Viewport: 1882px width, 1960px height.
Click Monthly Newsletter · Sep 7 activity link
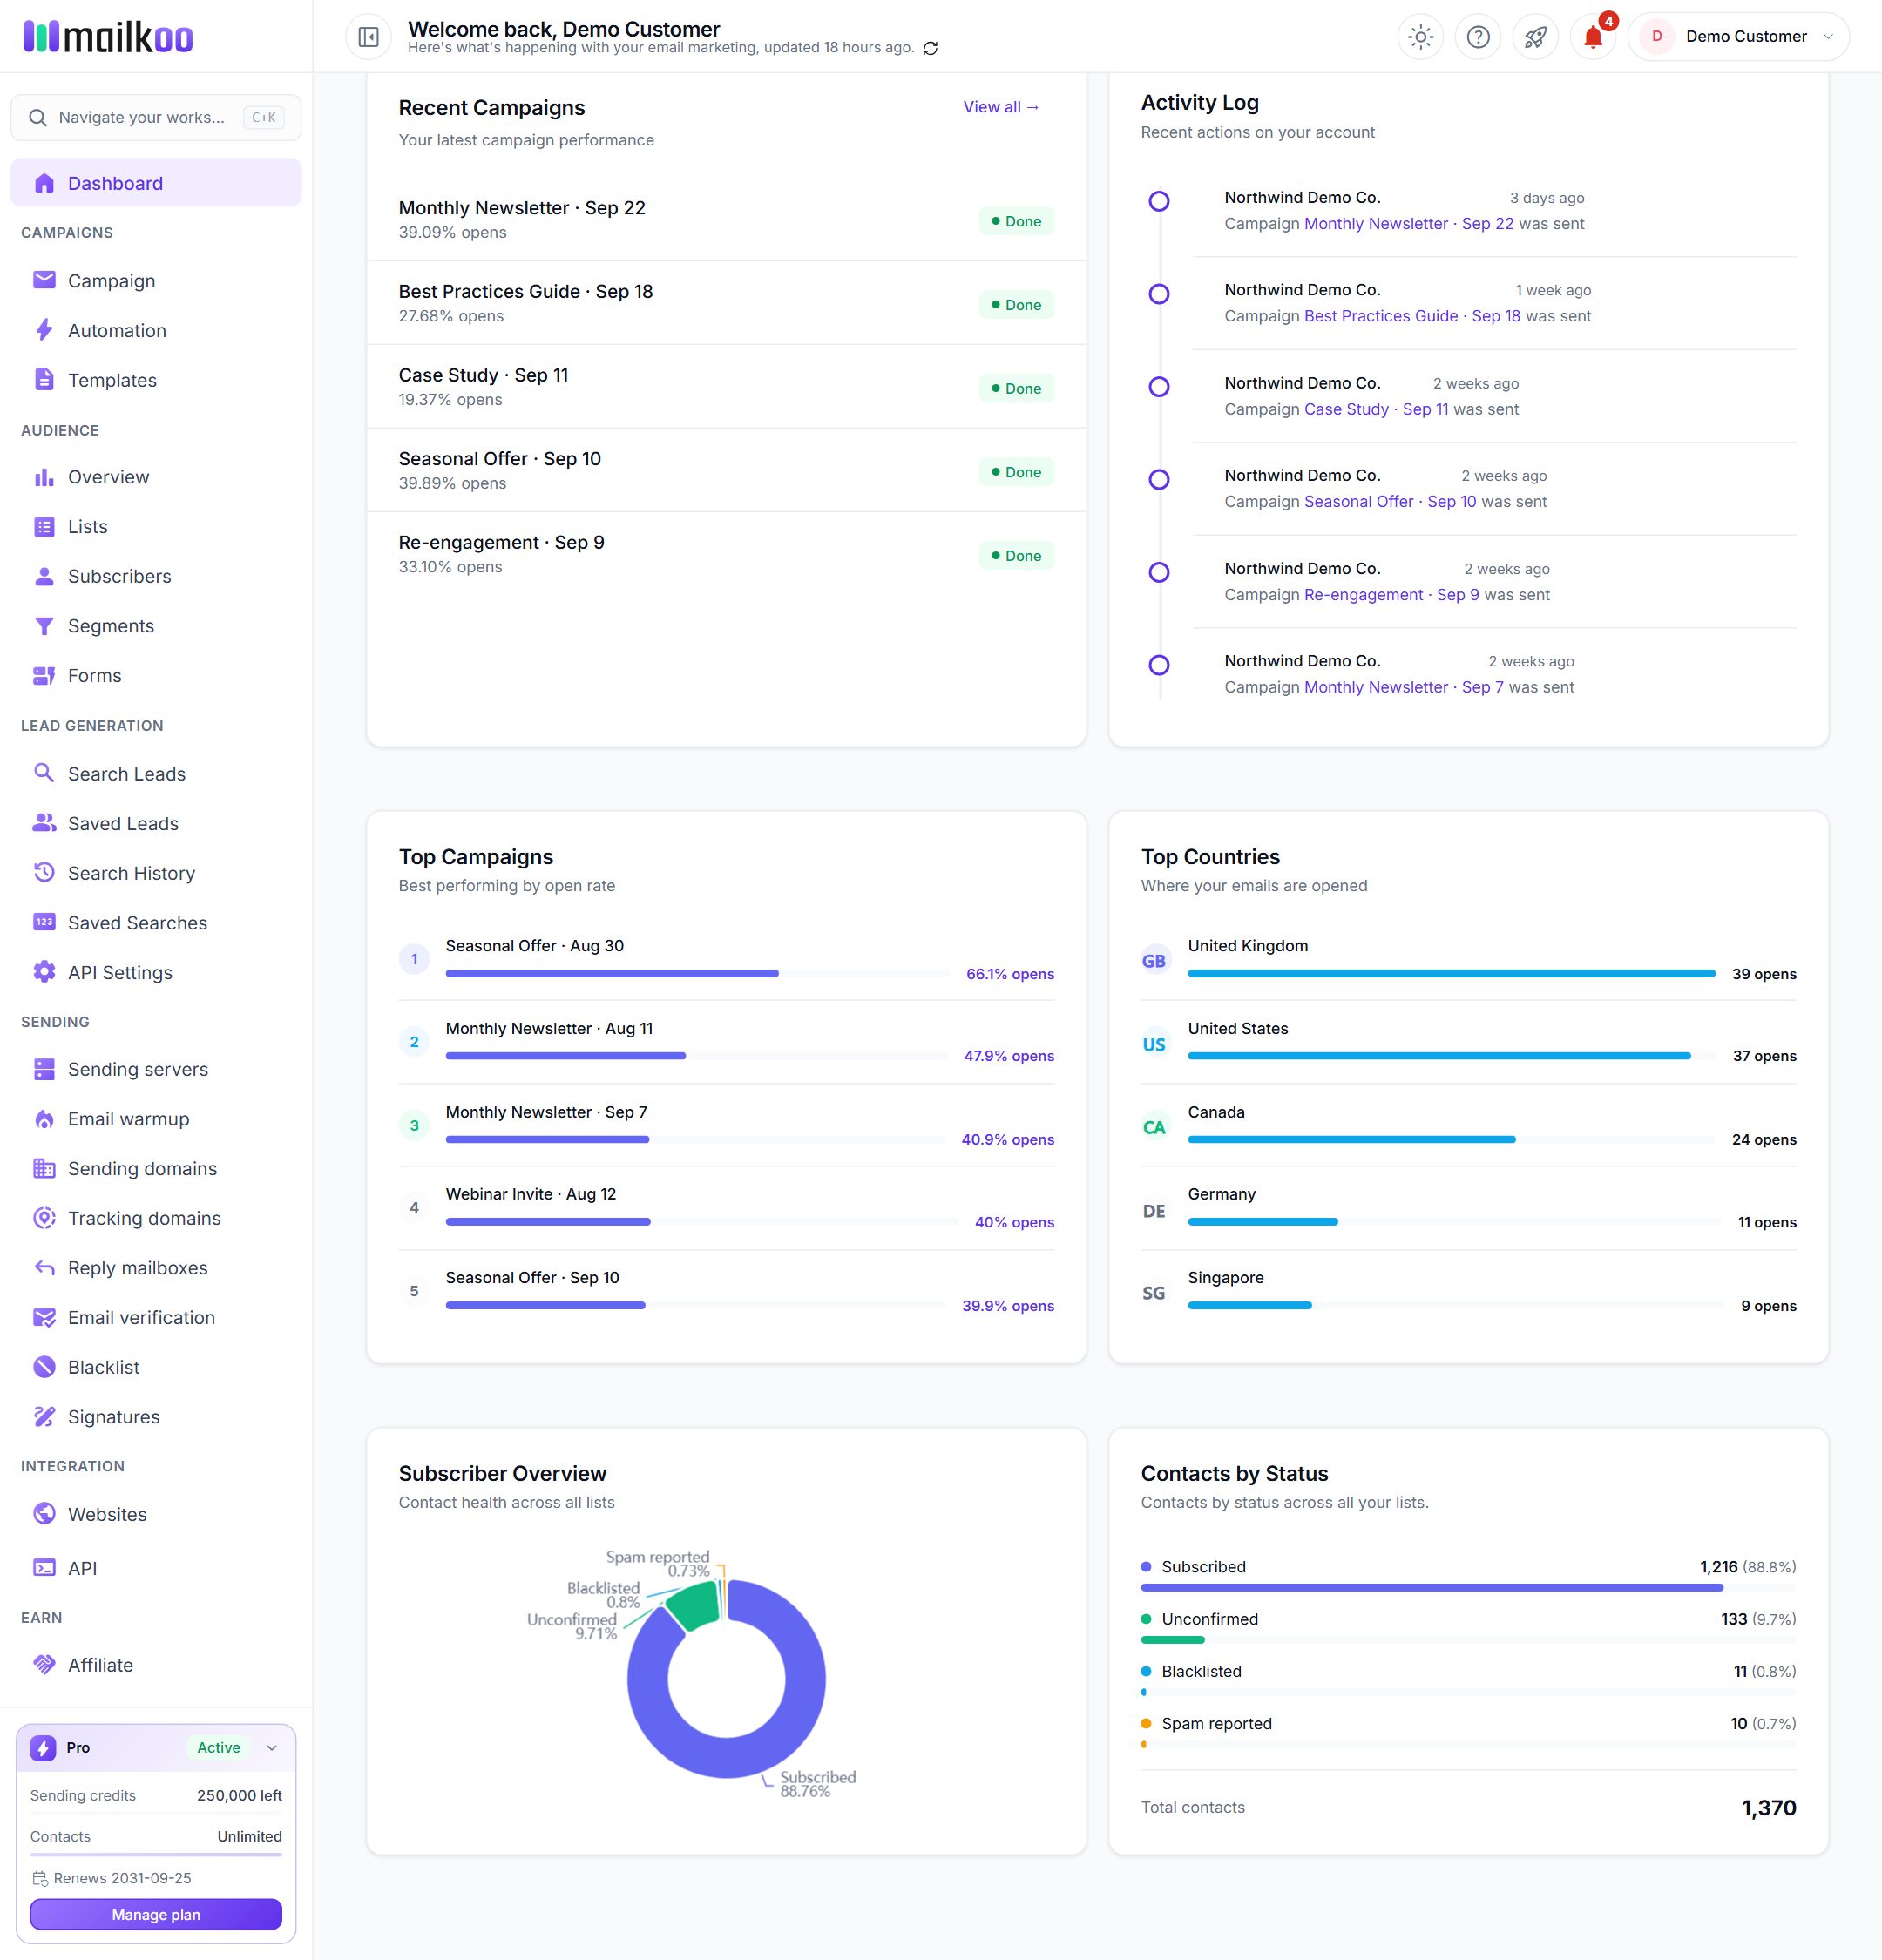click(x=1404, y=688)
